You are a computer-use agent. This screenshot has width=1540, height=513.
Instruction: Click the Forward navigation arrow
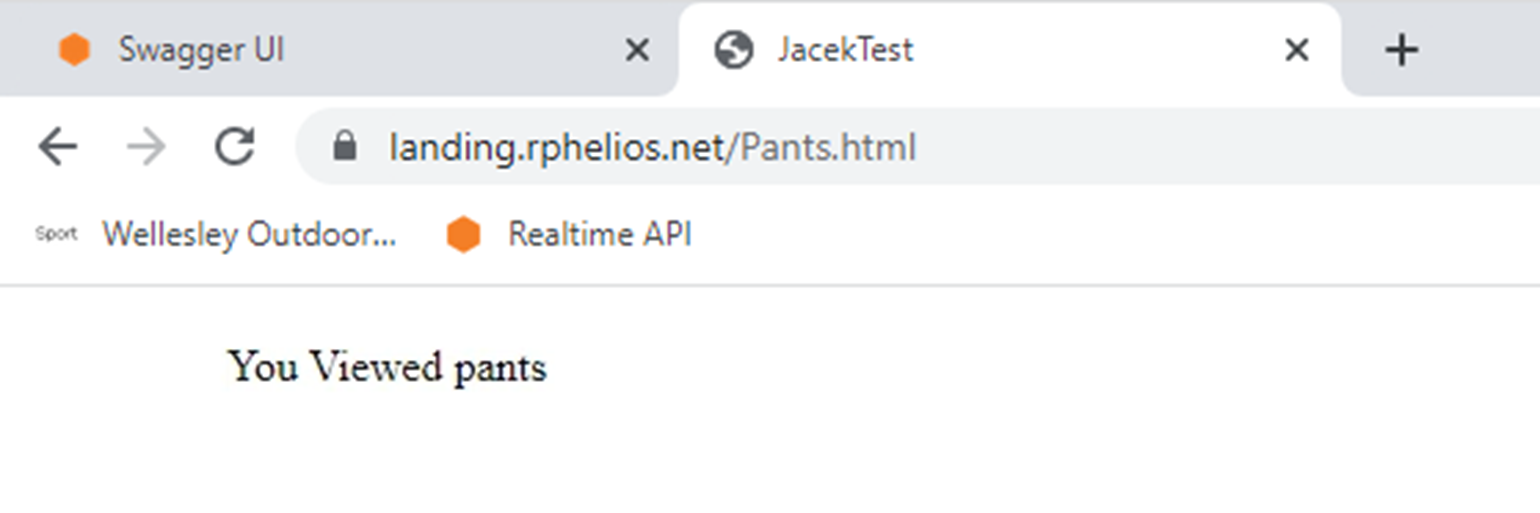pos(146,148)
